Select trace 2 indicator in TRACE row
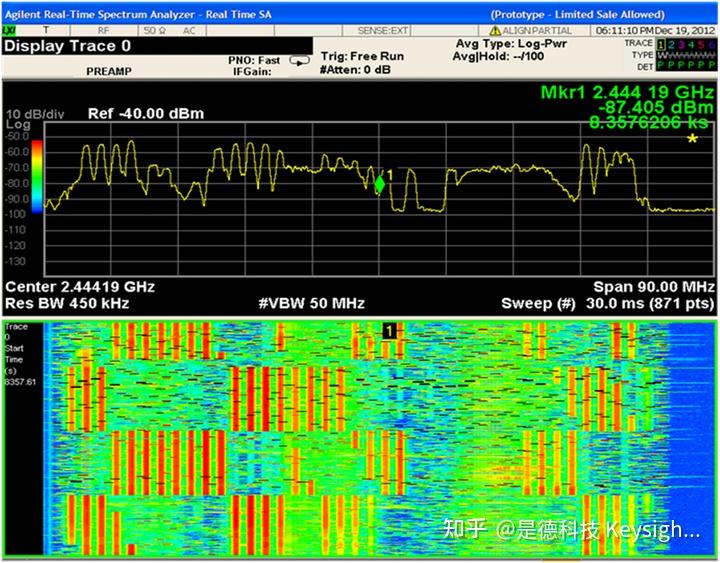 671,44
